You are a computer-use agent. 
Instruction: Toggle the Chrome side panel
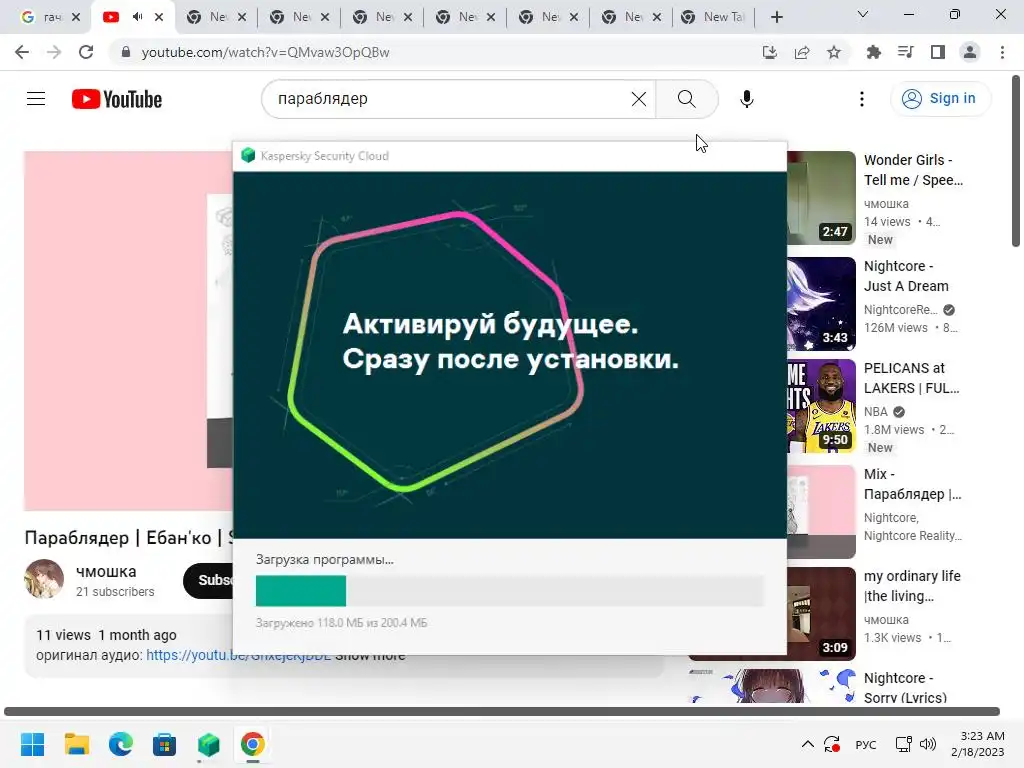point(938,52)
